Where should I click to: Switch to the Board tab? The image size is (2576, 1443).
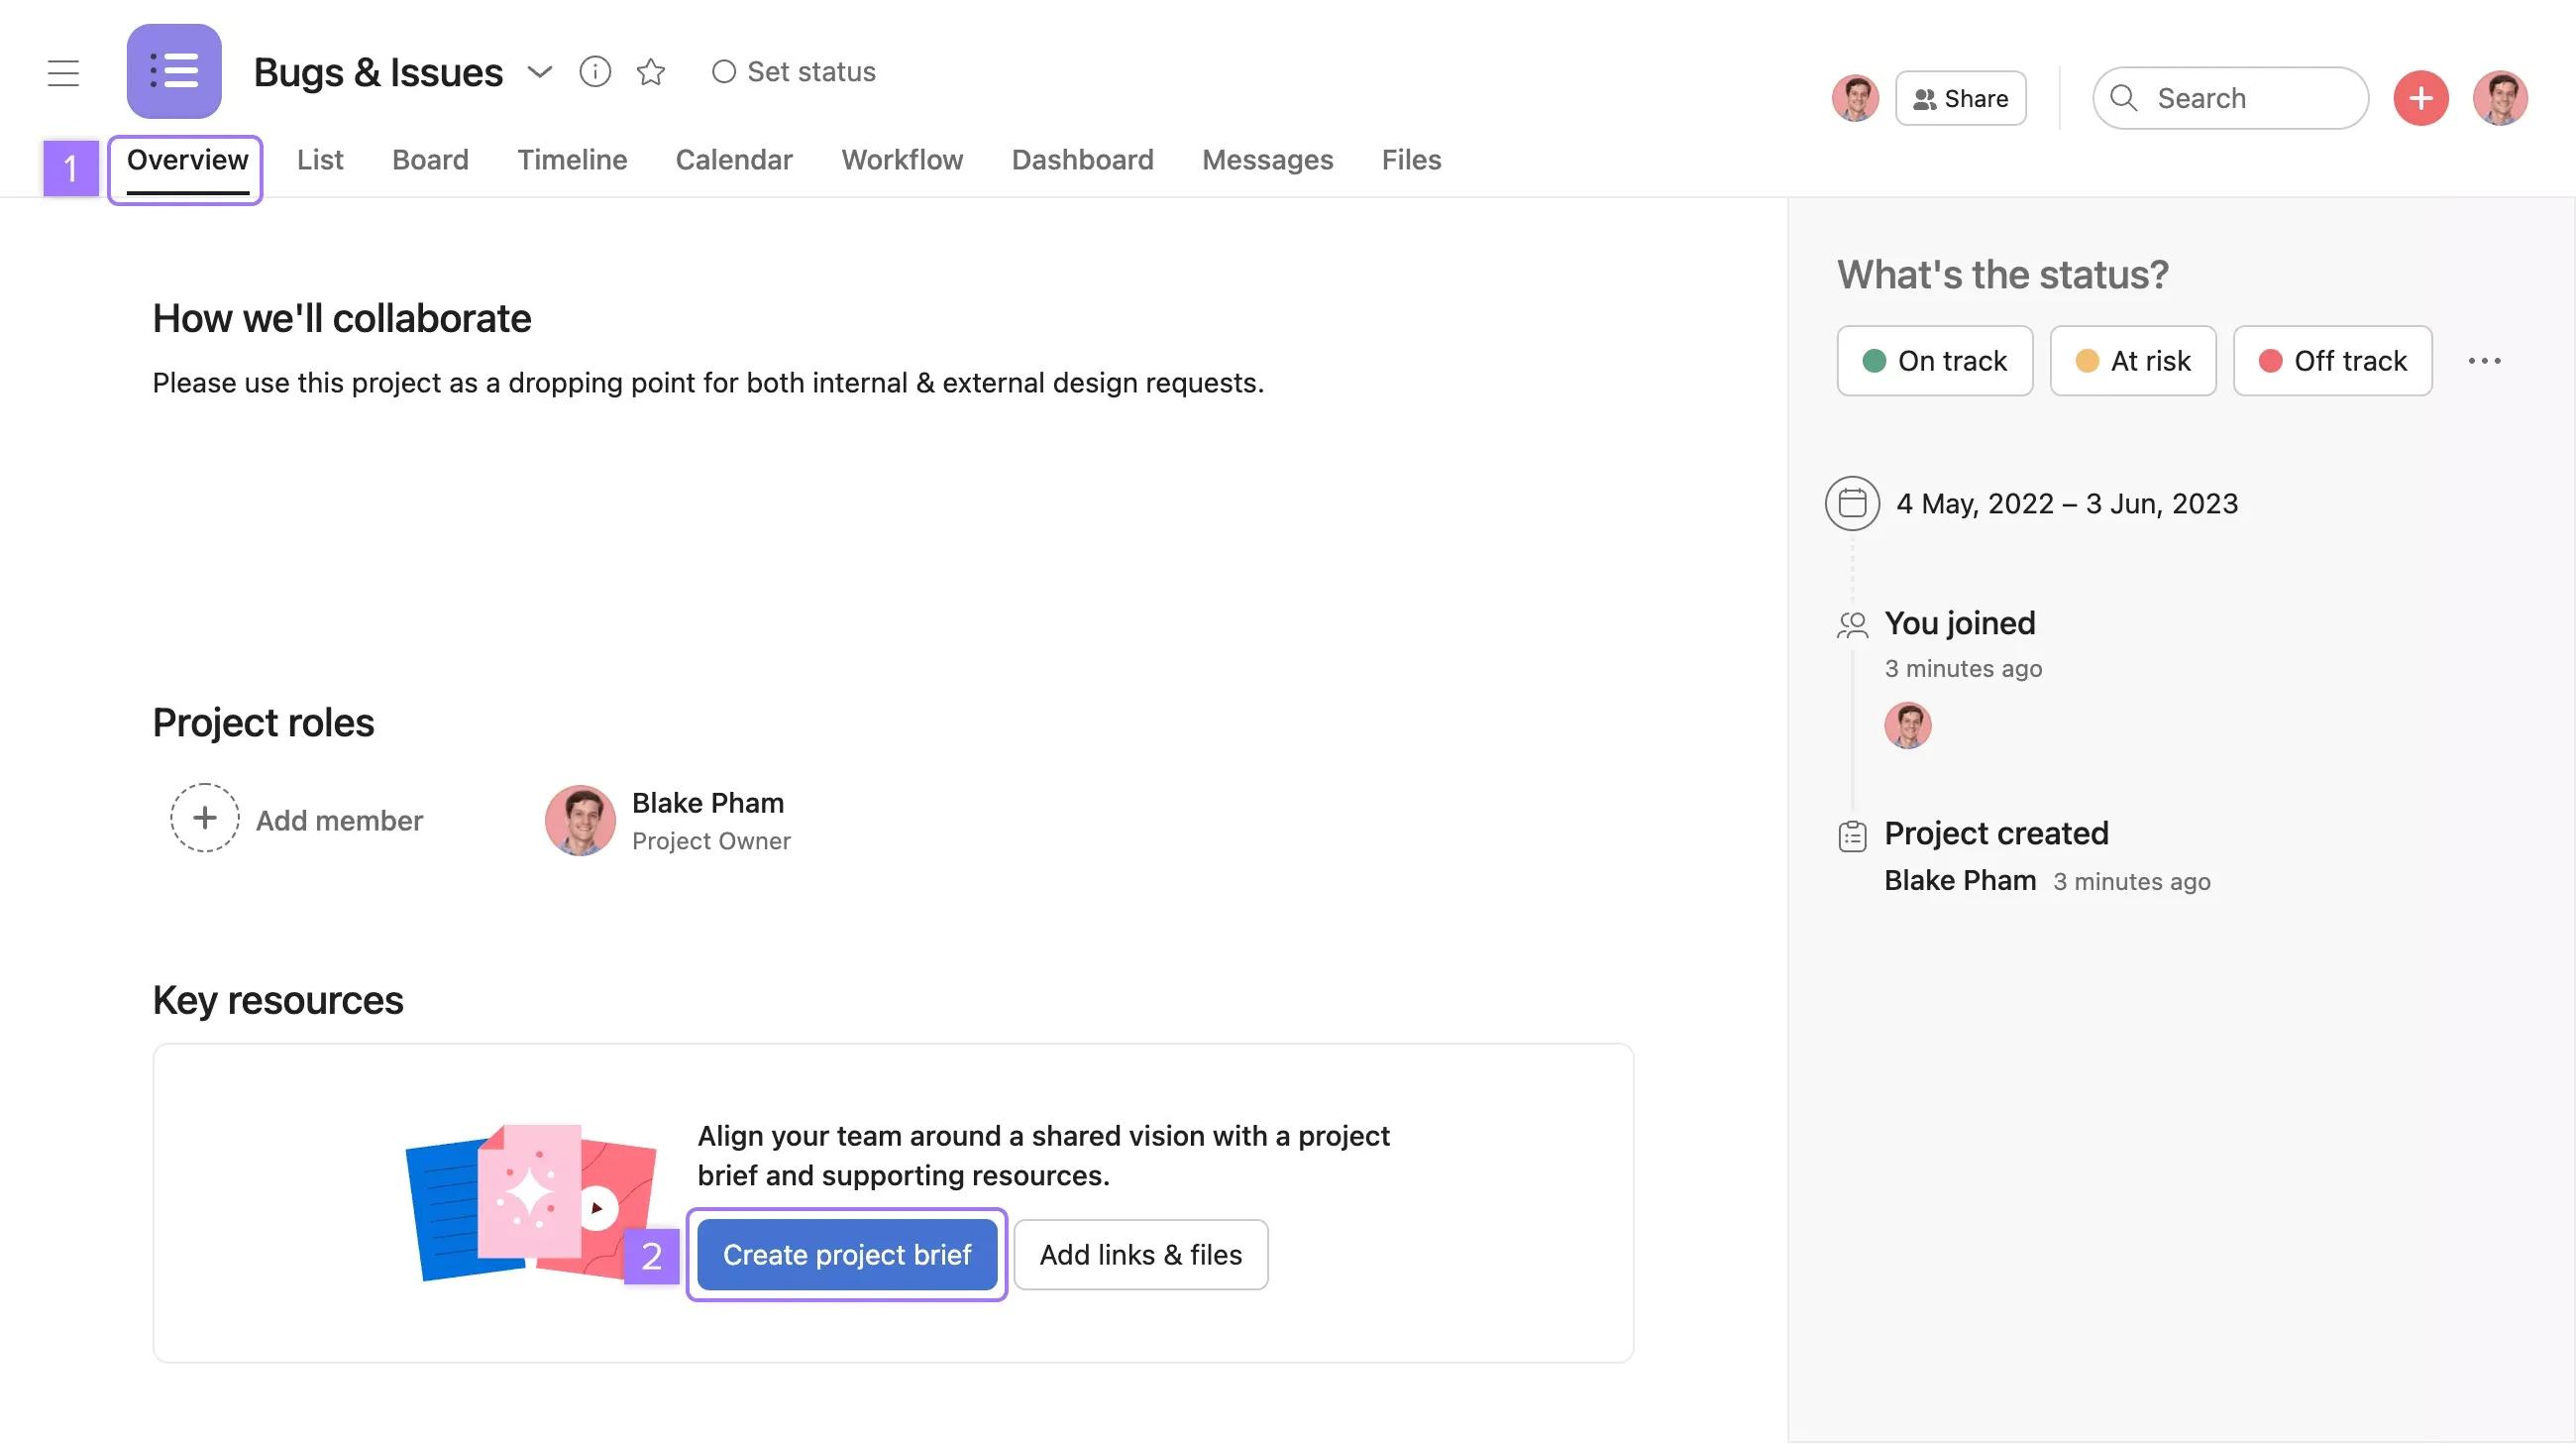tap(430, 160)
